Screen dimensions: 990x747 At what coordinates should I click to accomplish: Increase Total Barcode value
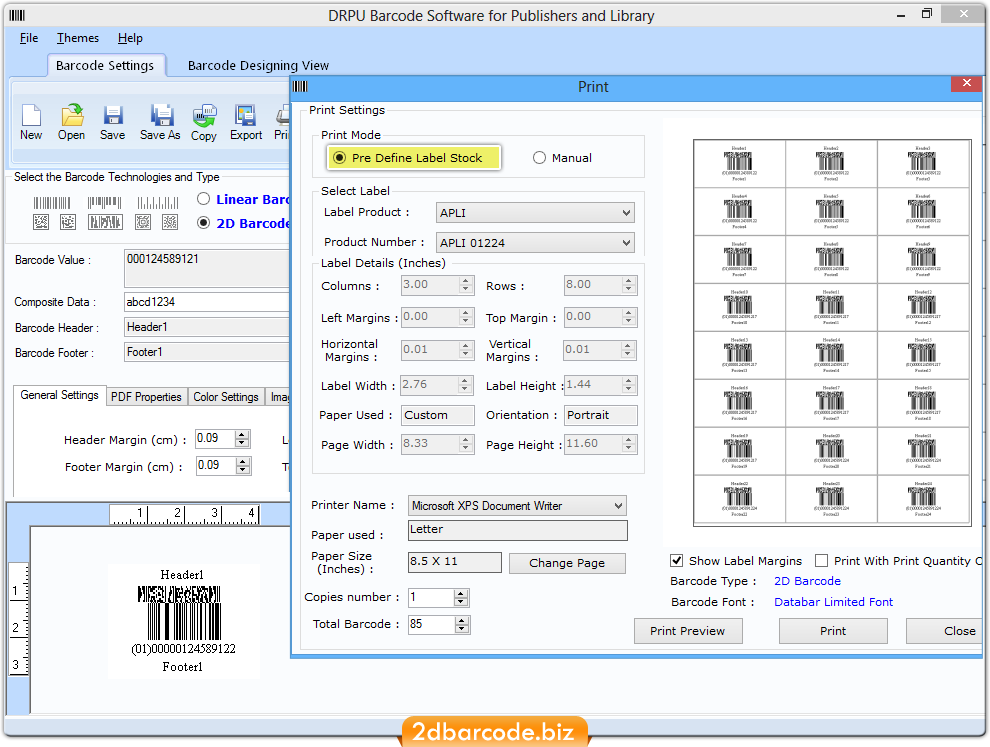point(462,621)
